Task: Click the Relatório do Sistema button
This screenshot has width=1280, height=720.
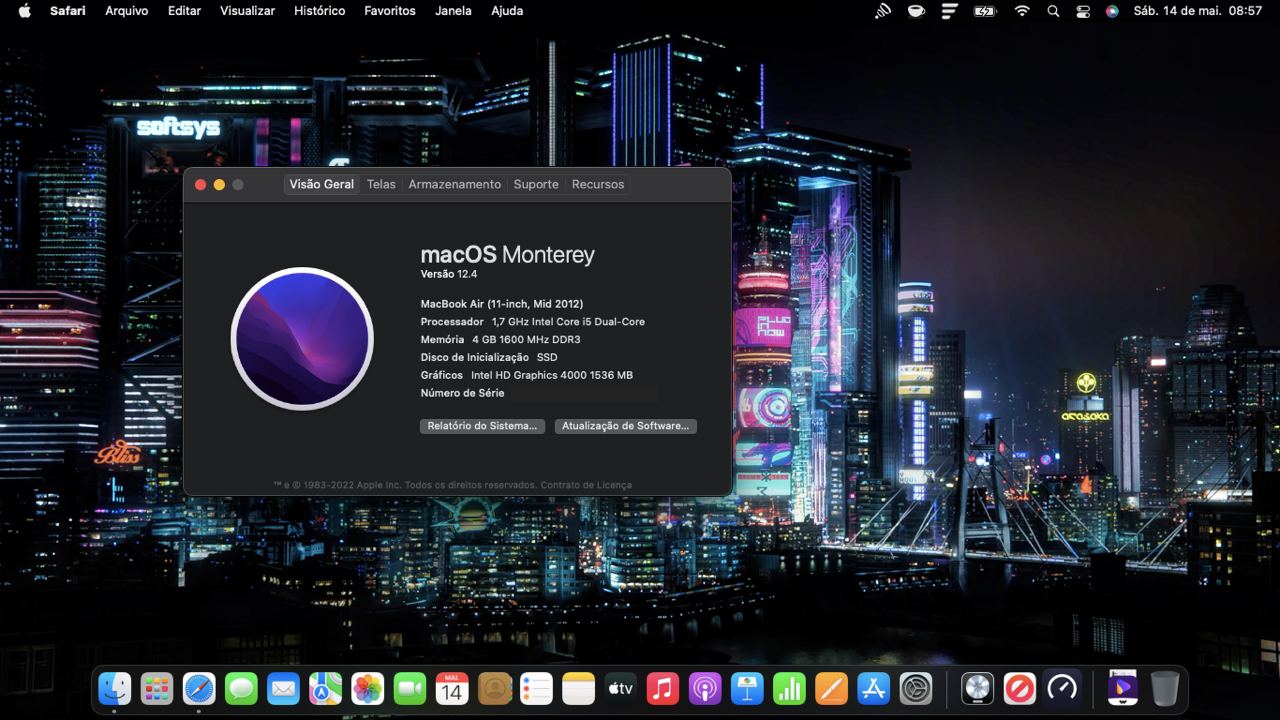Action: click(x=482, y=426)
